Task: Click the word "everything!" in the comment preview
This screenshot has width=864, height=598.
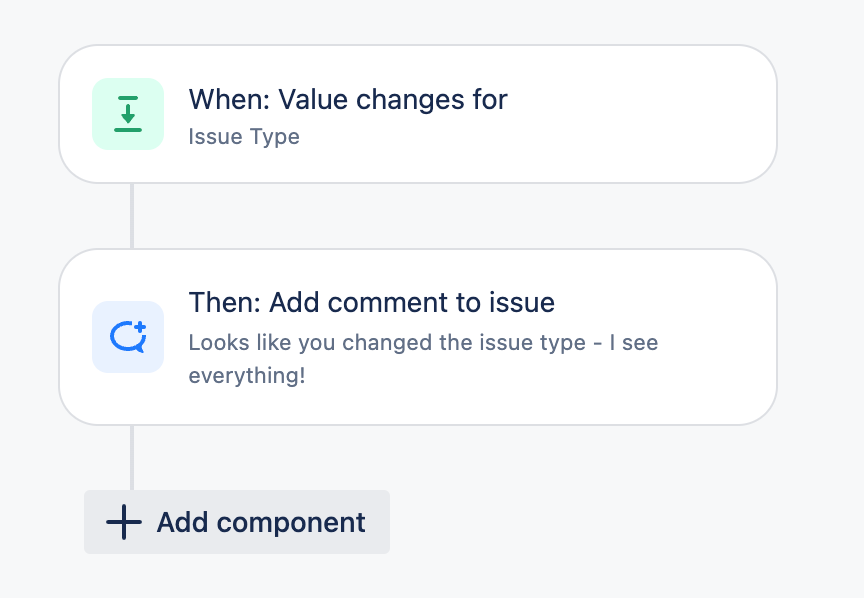Action: click(246, 377)
